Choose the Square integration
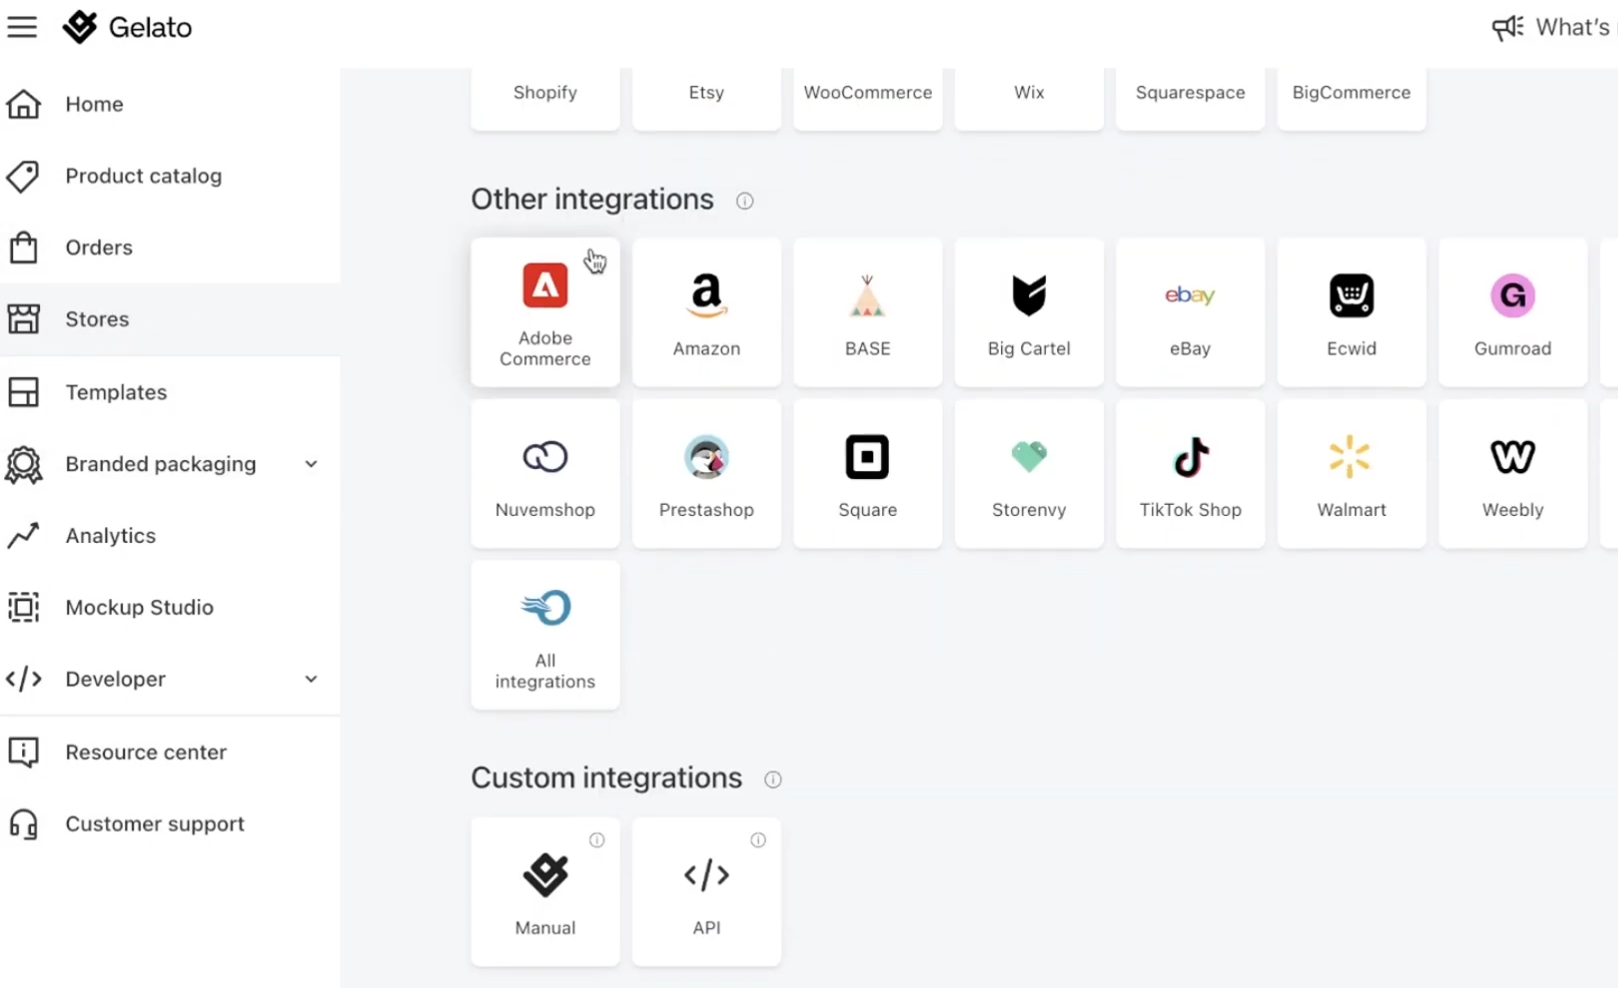This screenshot has height=988, width=1618. (868, 473)
